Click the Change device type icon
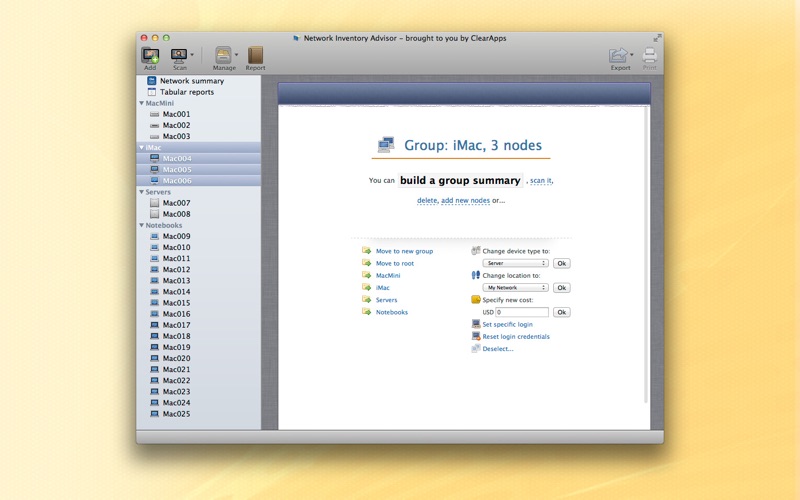 (x=476, y=251)
